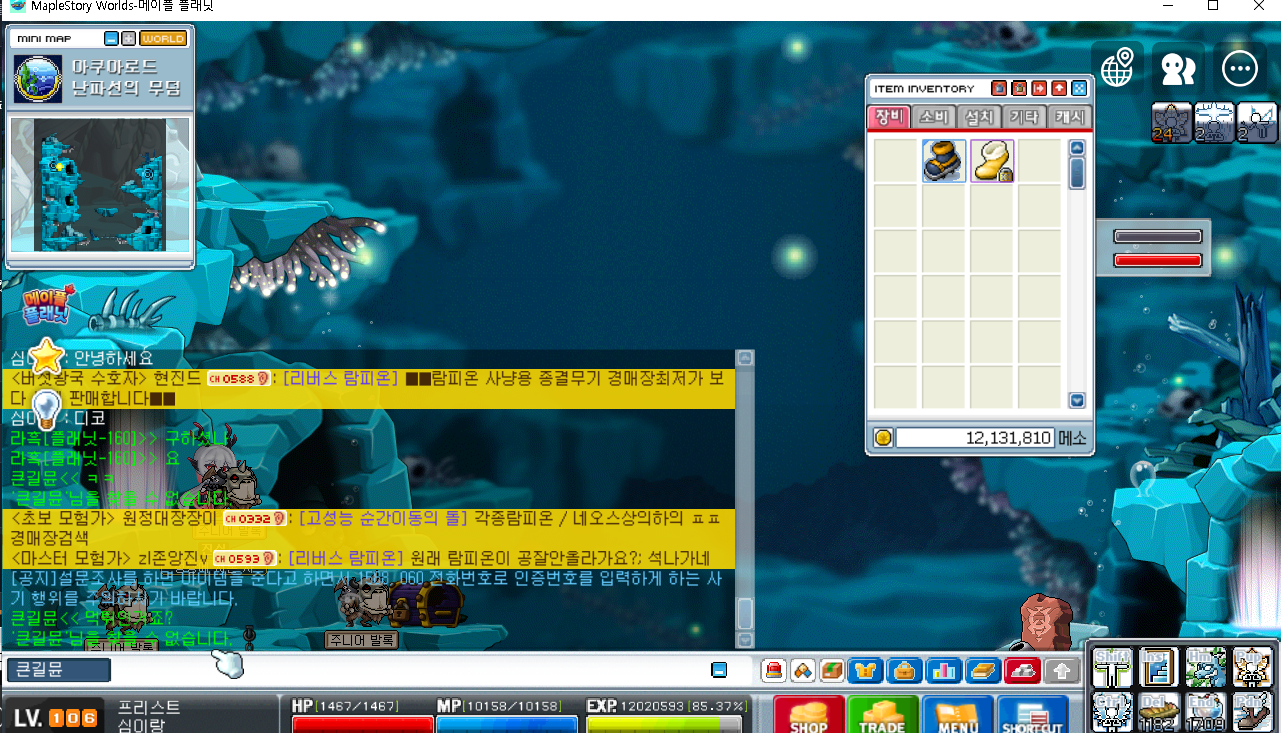This screenshot has width=1281, height=733.
Task: Use the Ins quick slot skill
Action: coord(1159,666)
